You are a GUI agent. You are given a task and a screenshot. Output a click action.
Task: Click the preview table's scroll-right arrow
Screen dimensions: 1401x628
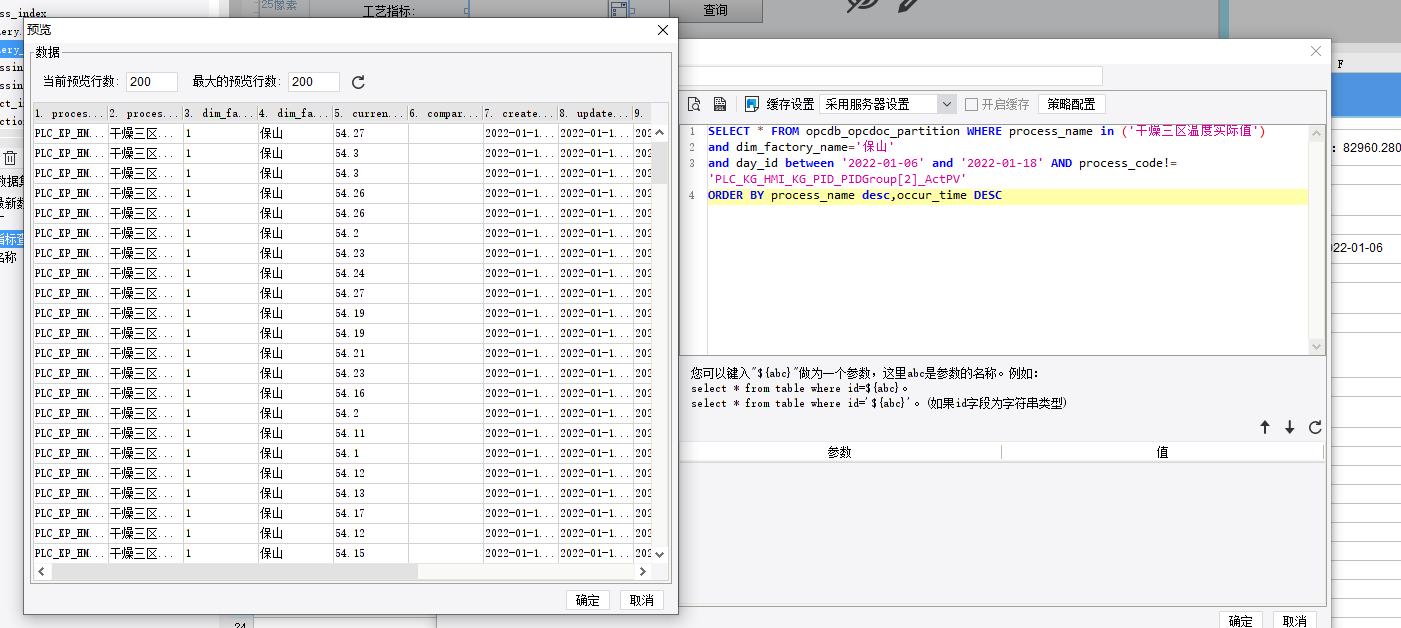(x=643, y=571)
